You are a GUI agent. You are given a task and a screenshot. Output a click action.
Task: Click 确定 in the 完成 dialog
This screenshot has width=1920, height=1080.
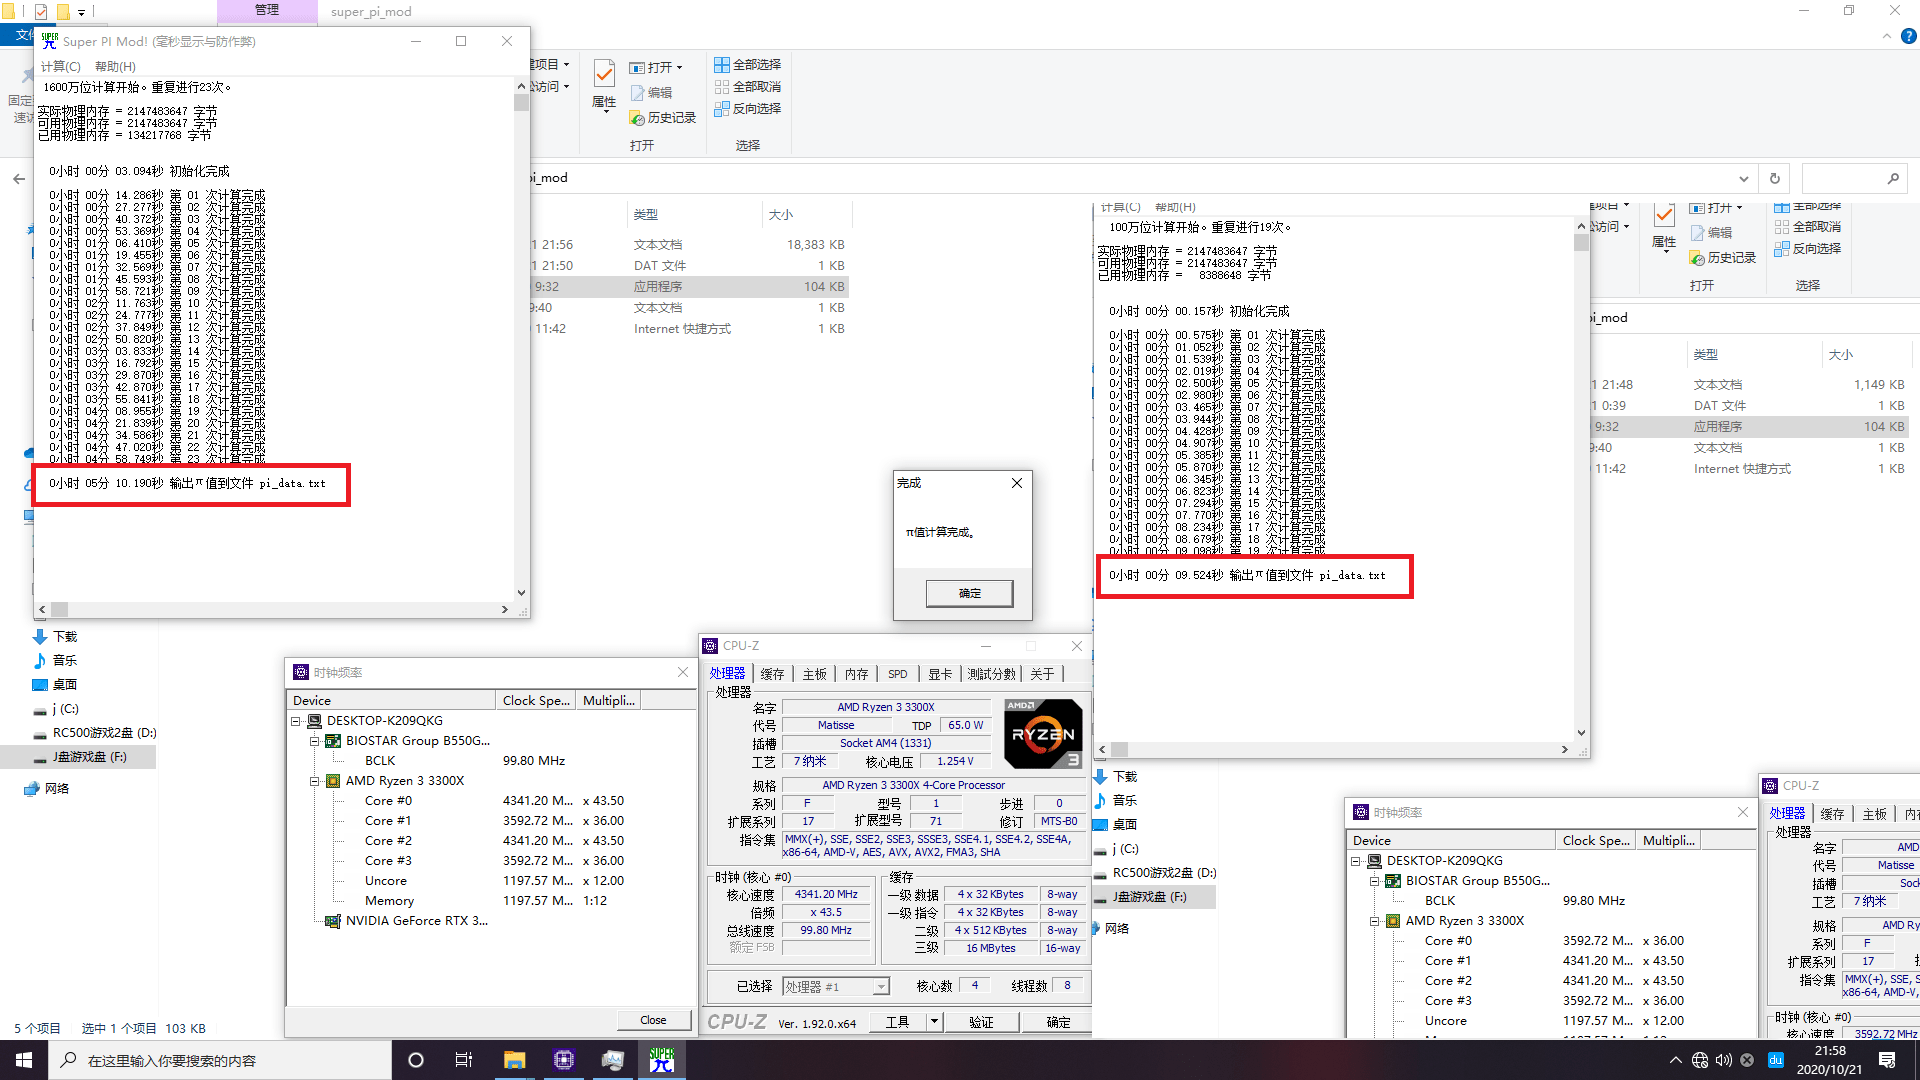[x=969, y=593]
